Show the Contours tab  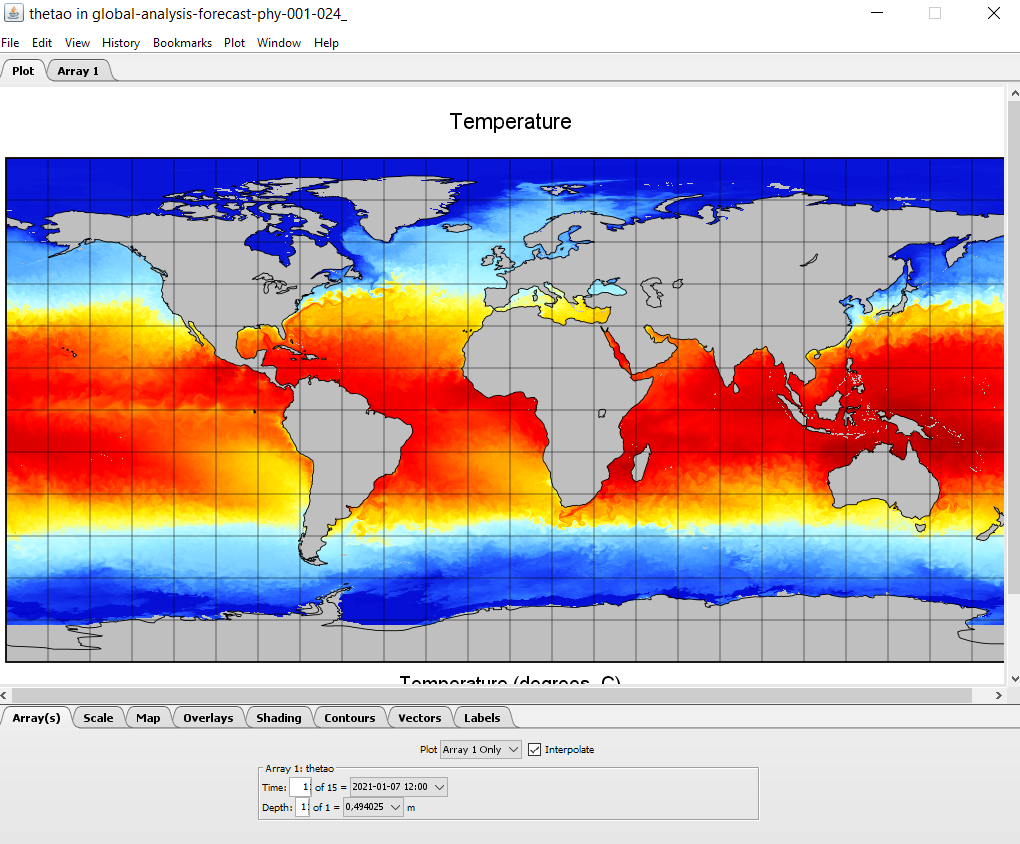pyautogui.click(x=350, y=718)
